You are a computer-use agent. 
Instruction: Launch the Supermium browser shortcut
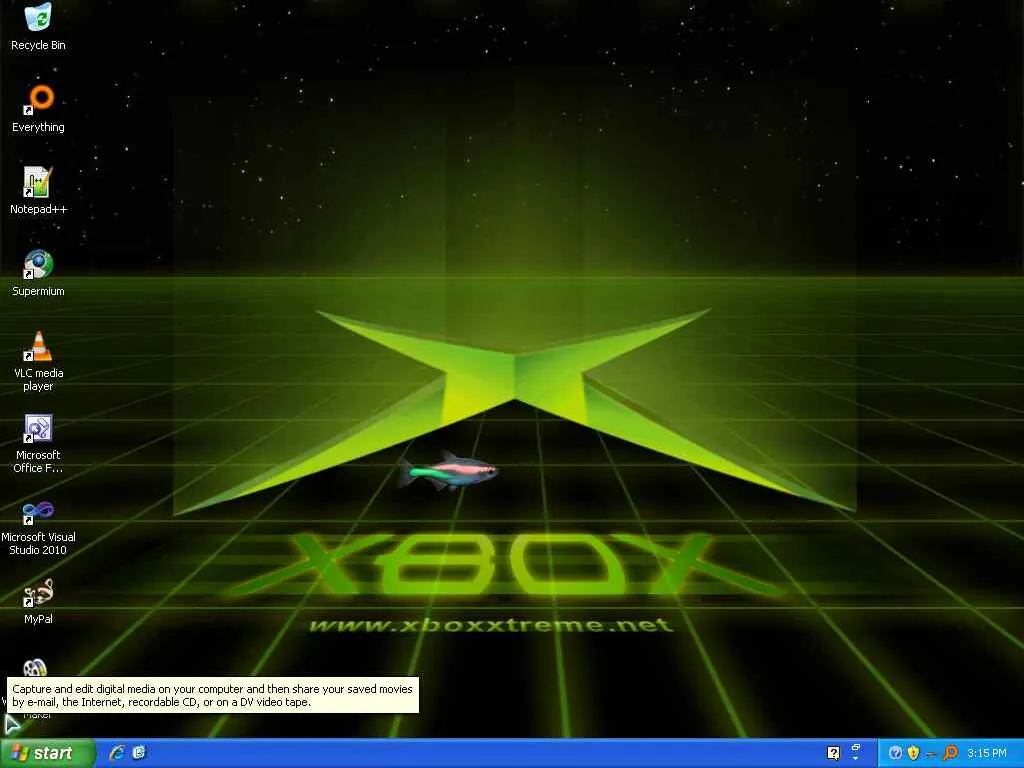point(38,273)
